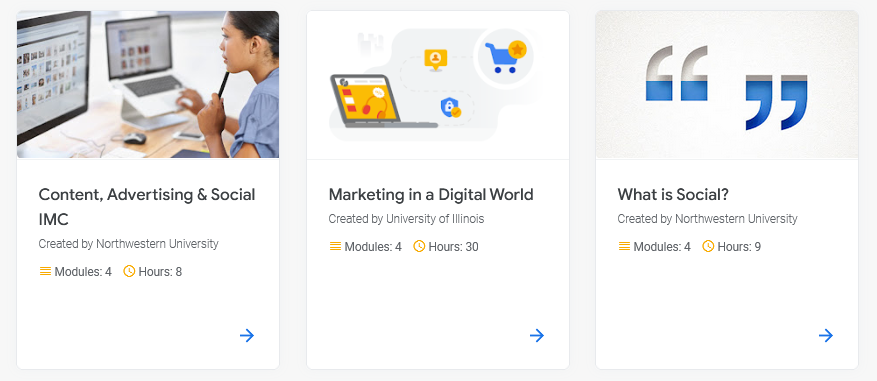Click the modules icon on Marketing in a Digital World
Screen dimensions: 877x381
(335, 246)
